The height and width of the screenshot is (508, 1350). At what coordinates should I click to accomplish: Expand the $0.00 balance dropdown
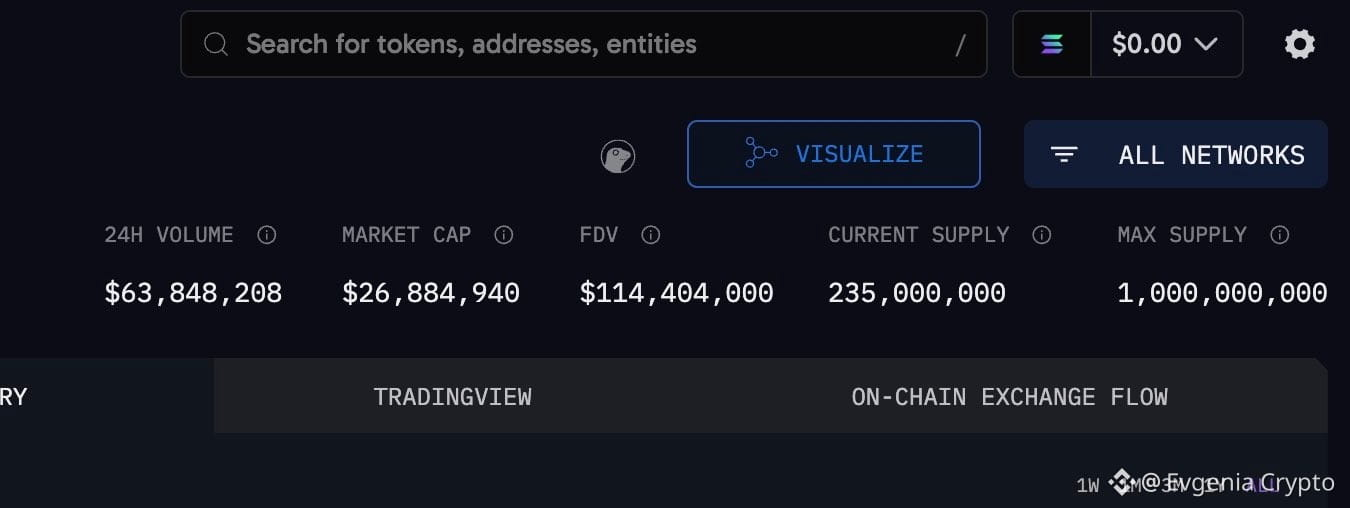1166,44
